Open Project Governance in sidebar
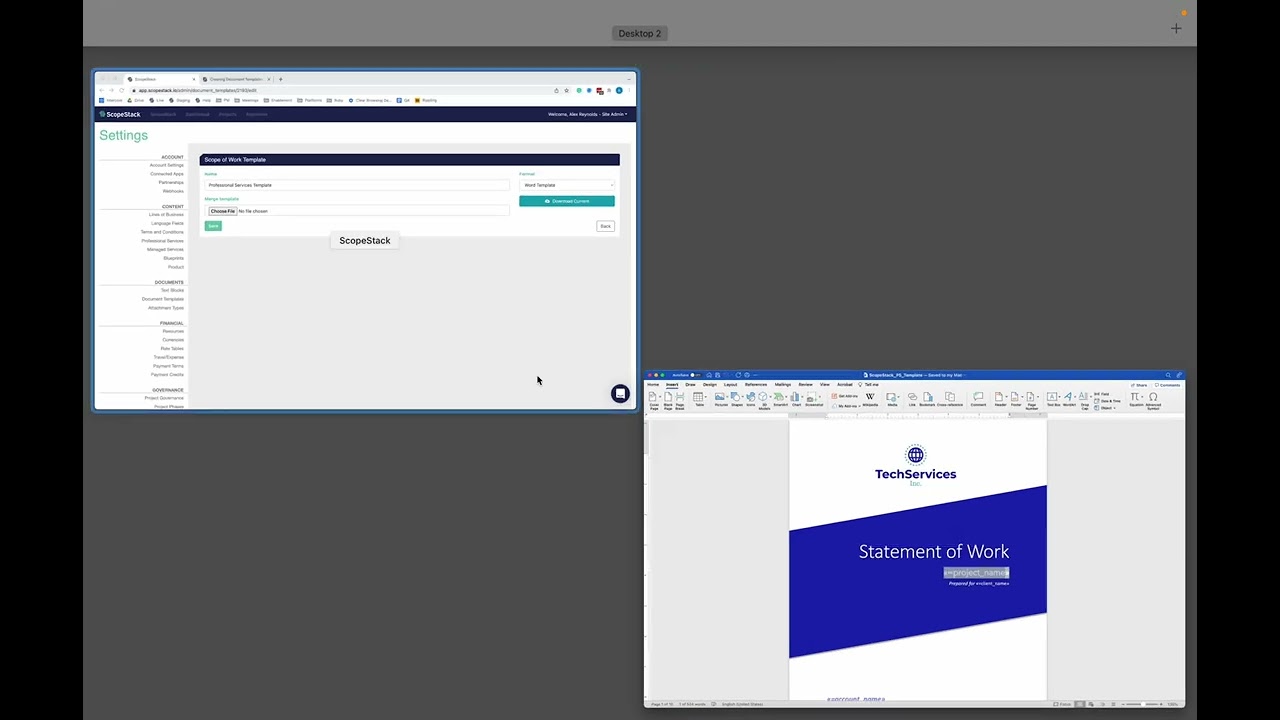The image size is (1280, 720). (164, 398)
